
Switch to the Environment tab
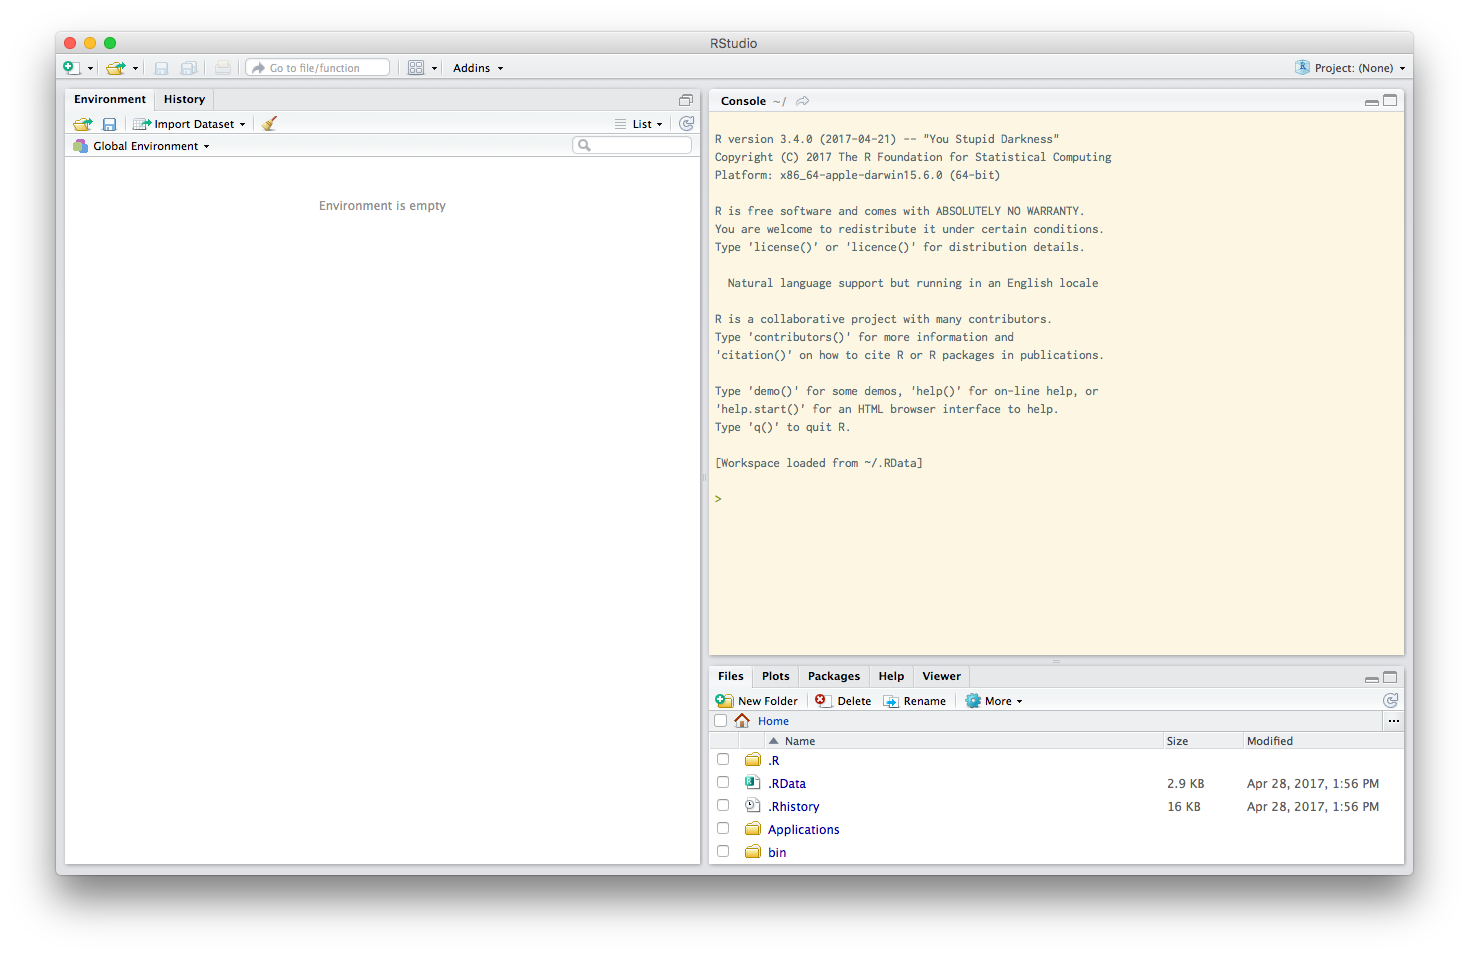pos(110,99)
